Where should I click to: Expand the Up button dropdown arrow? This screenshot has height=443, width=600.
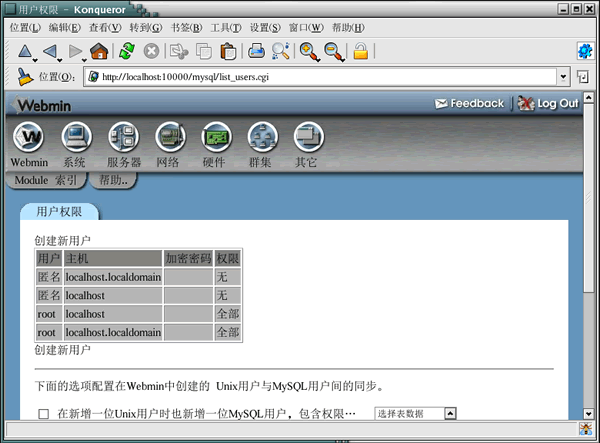coord(35,60)
